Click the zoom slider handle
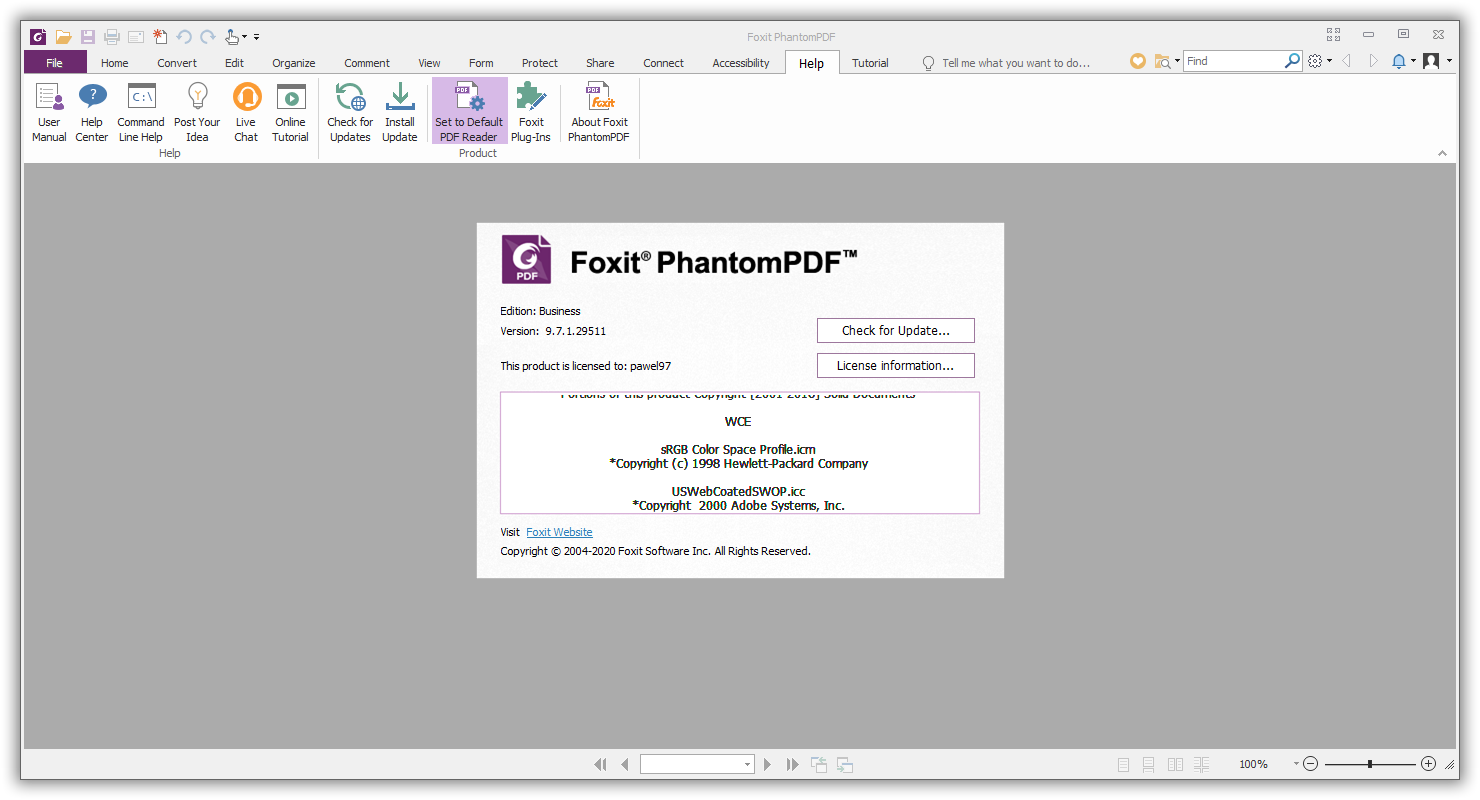 1370,764
